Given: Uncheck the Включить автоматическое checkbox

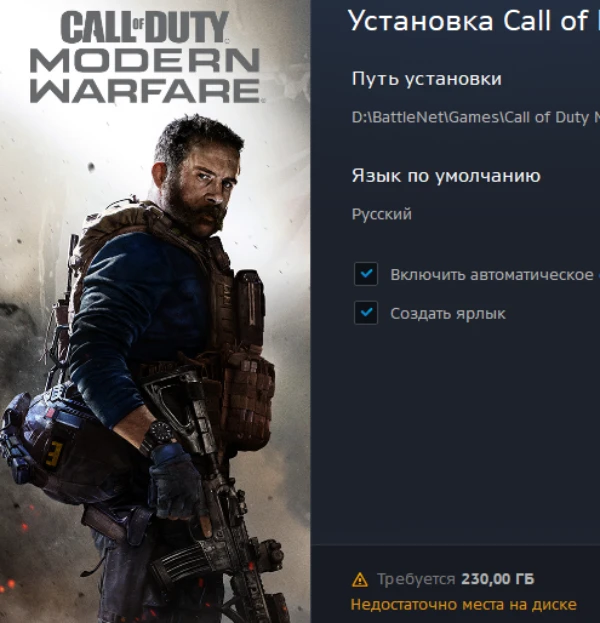Looking at the screenshot, I should tap(366, 274).
